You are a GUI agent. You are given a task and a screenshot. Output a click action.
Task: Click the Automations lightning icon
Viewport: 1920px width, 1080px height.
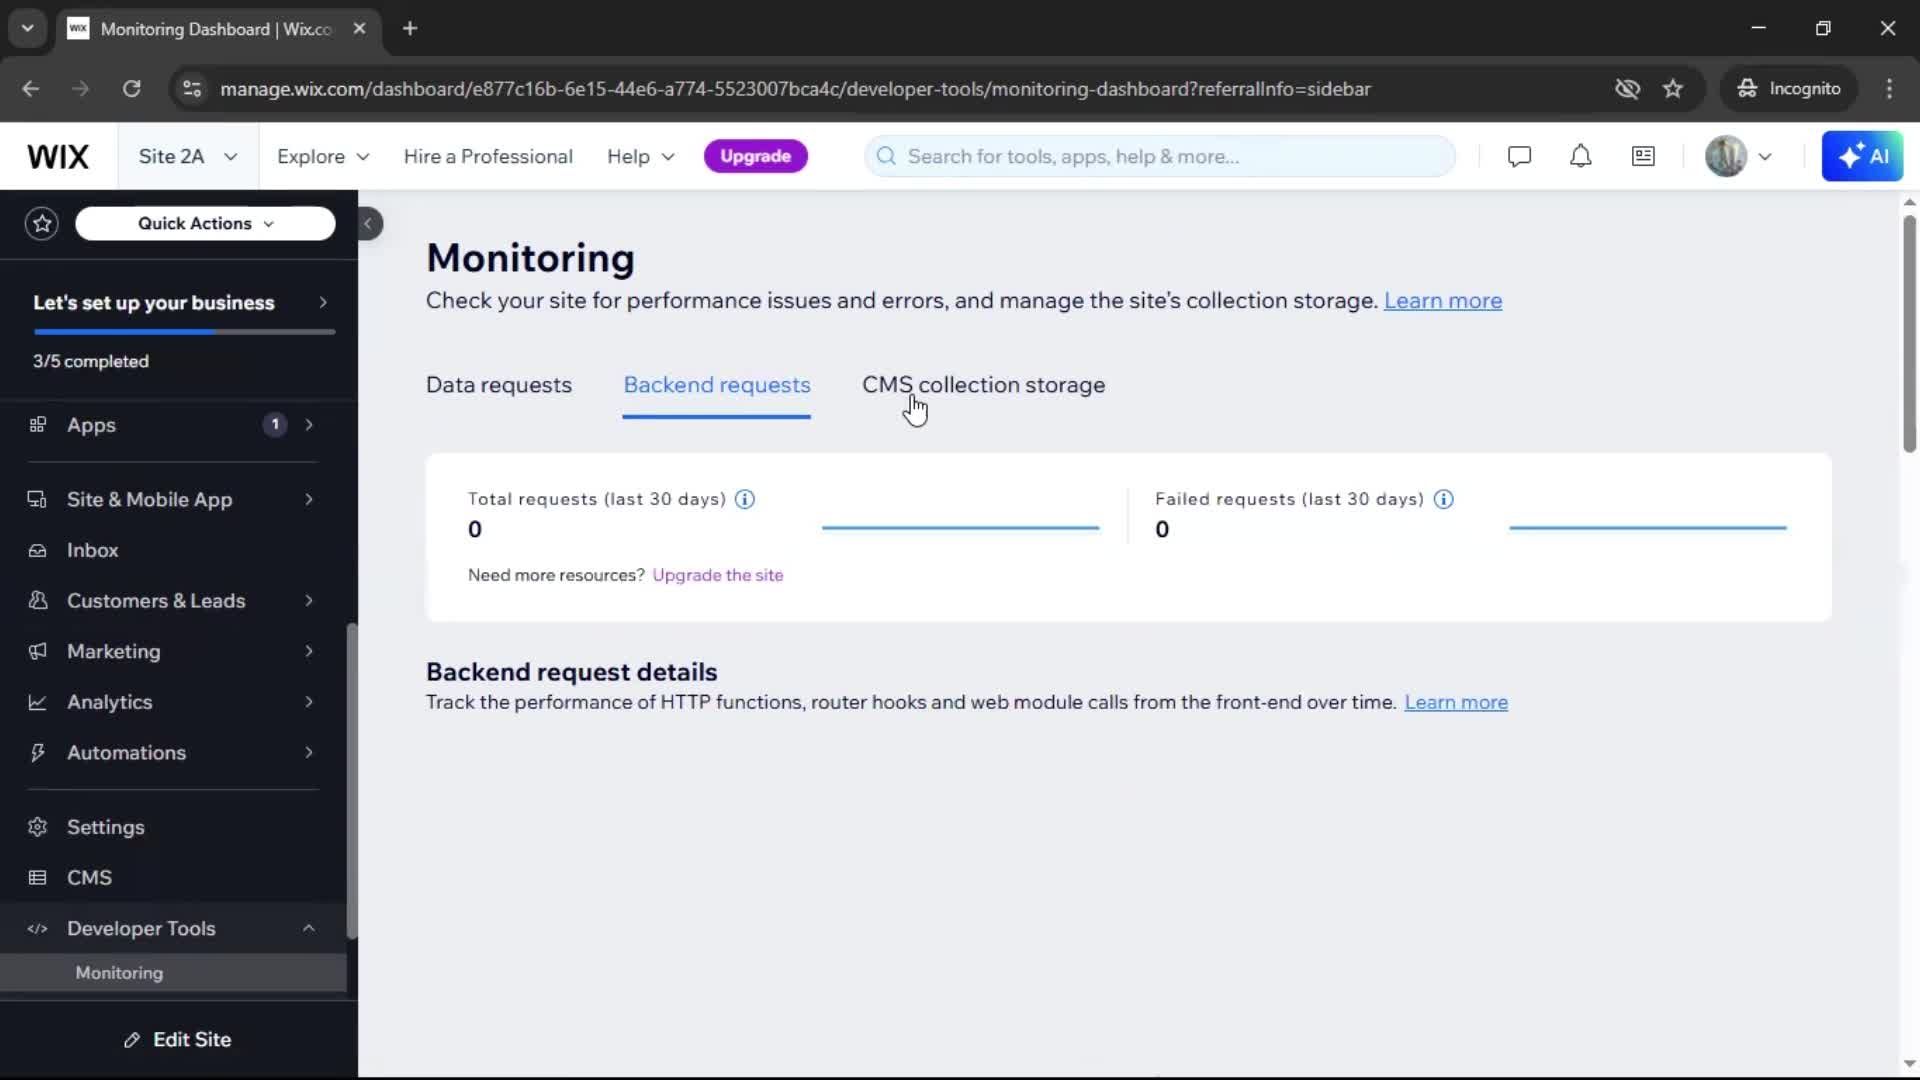[x=38, y=753]
